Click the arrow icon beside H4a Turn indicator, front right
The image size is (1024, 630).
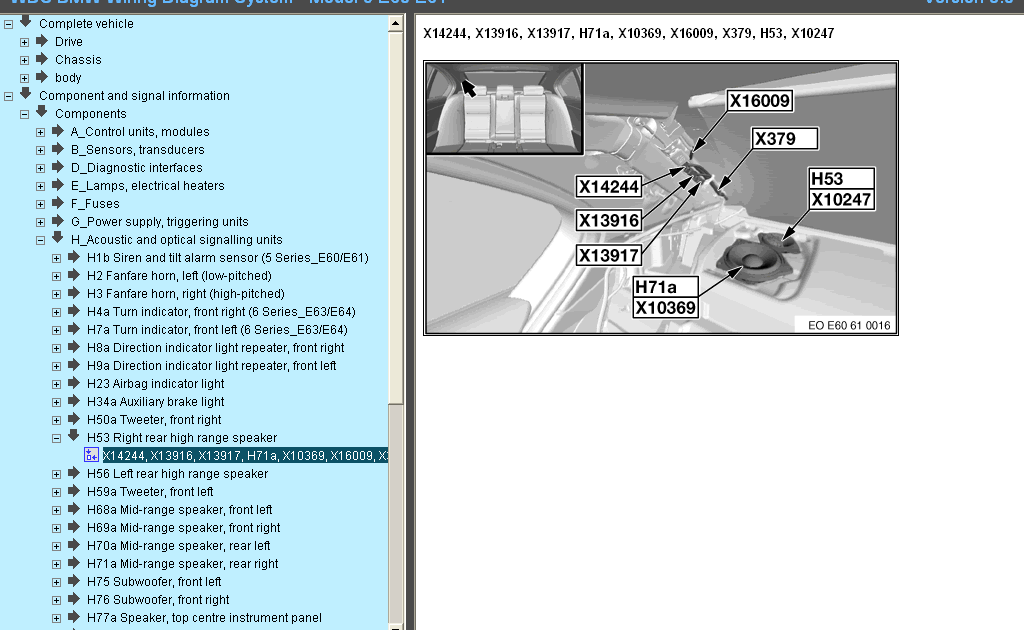click(74, 311)
